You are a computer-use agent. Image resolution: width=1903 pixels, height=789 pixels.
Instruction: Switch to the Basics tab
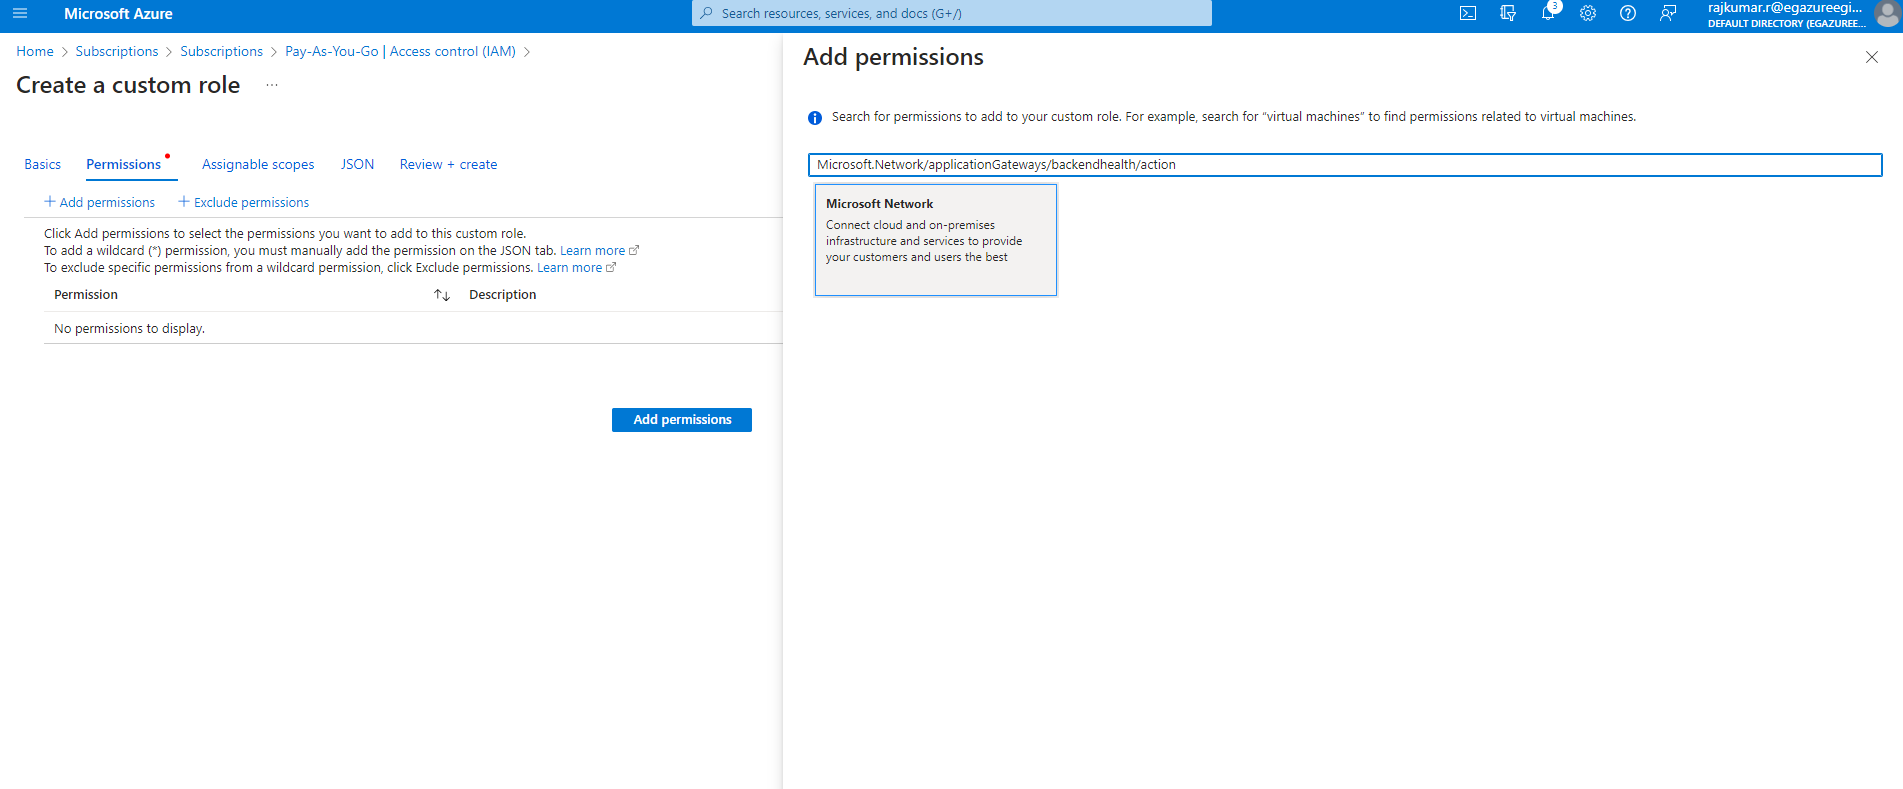pyautogui.click(x=43, y=164)
